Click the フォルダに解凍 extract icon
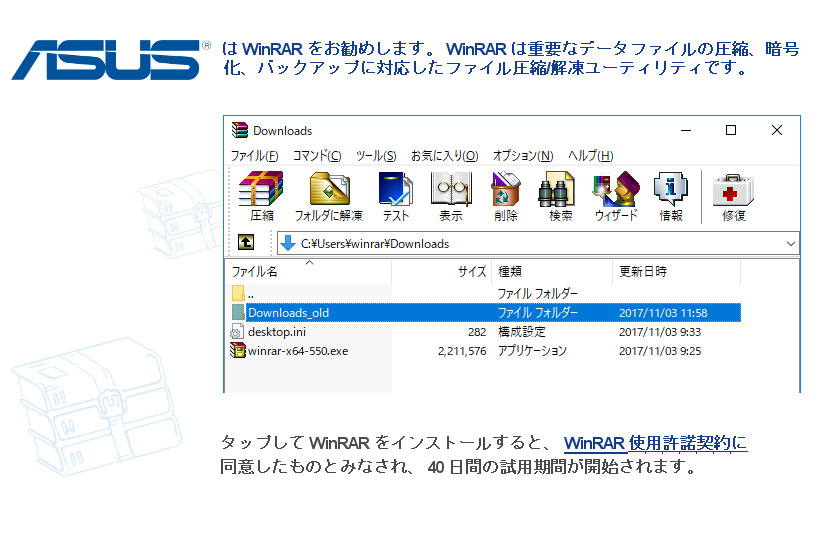Screen dimensions: 825x542 click(328, 196)
